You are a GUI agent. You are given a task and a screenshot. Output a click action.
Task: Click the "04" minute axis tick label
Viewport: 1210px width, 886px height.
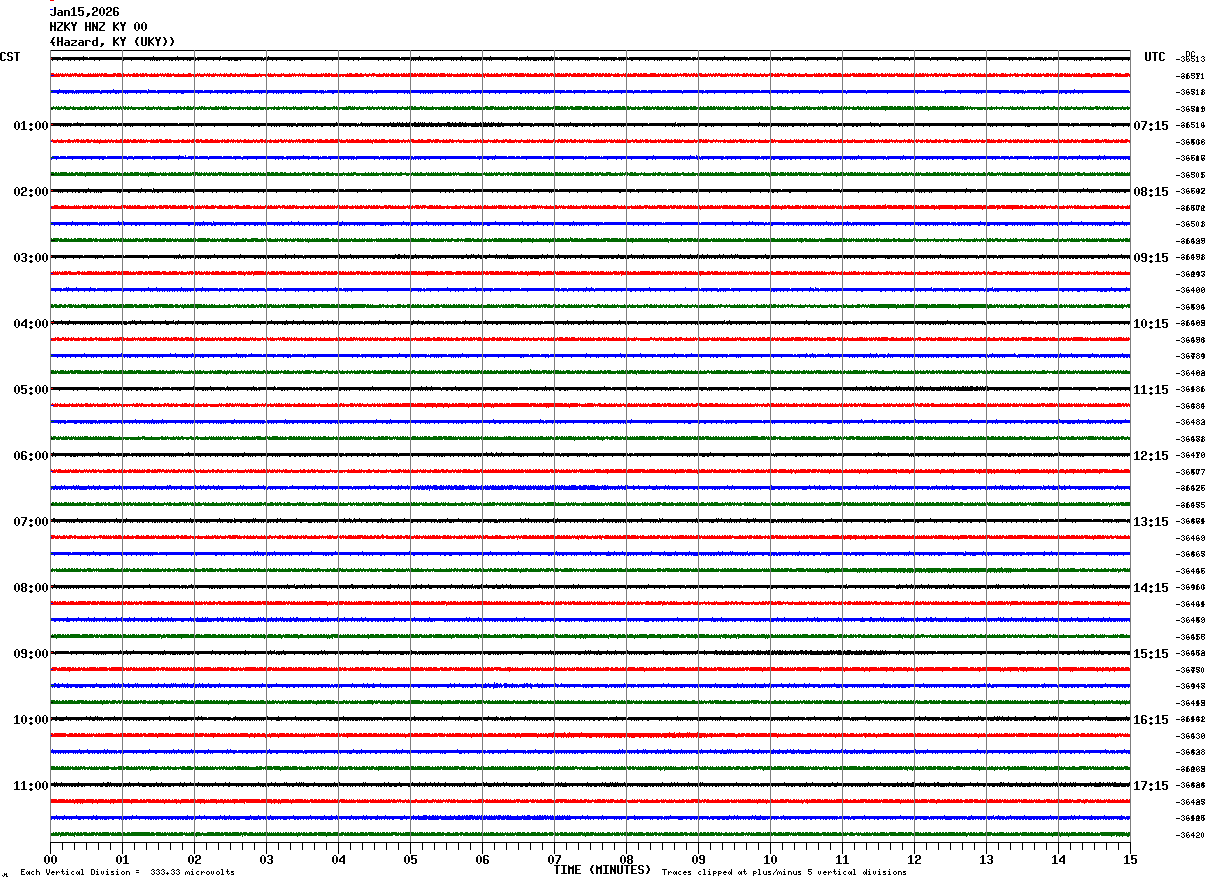[338, 859]
